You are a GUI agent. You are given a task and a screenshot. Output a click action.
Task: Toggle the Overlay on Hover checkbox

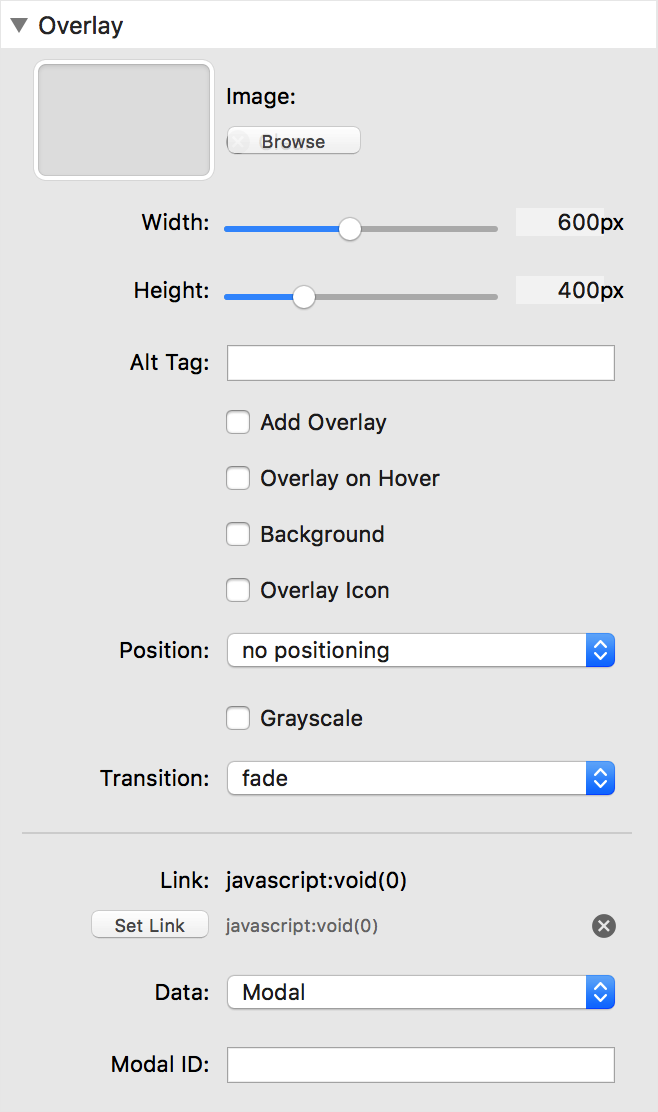click(238, 478)
